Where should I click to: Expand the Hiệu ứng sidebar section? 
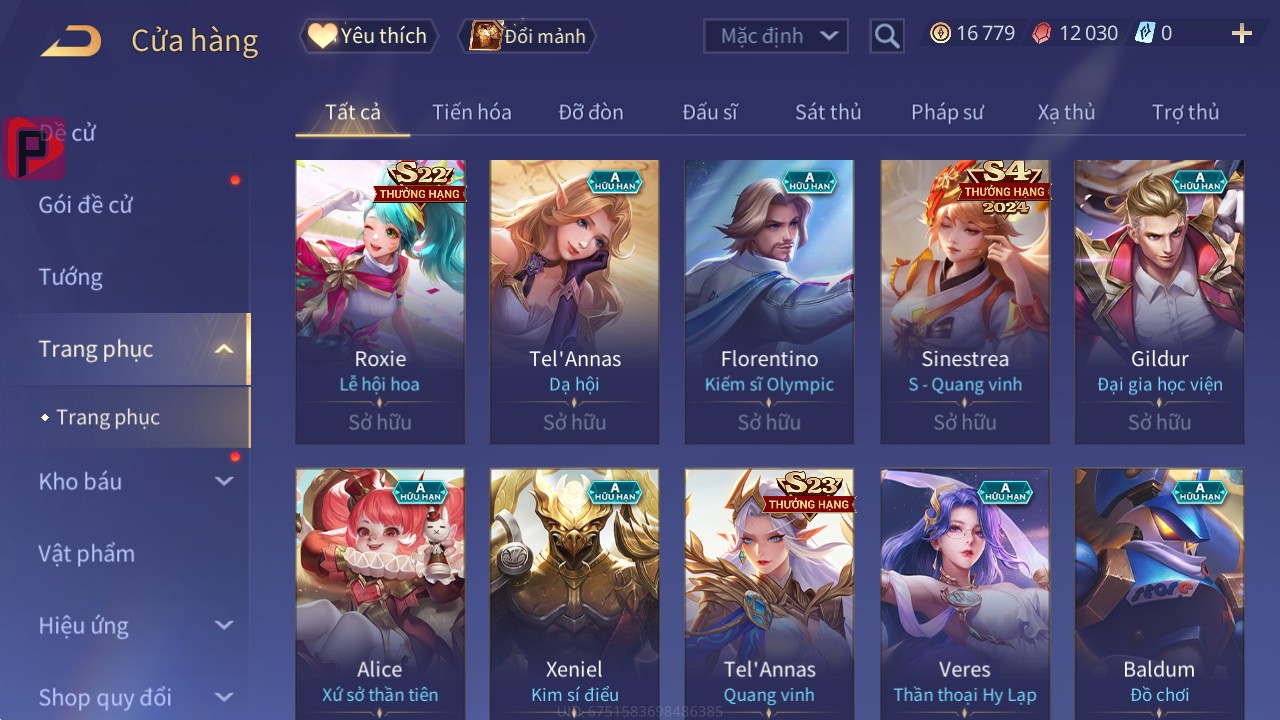[224, 625]
